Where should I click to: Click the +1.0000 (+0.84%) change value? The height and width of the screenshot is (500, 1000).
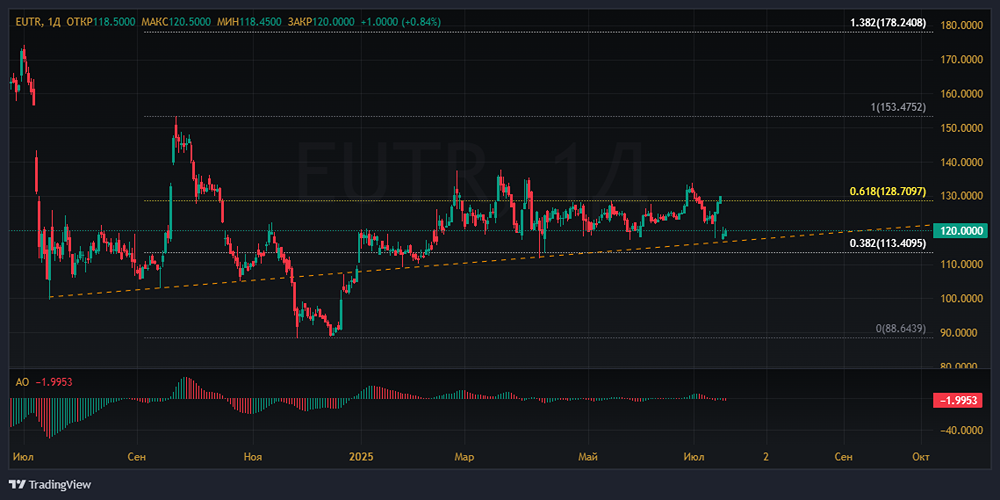[x=401, y=22]
